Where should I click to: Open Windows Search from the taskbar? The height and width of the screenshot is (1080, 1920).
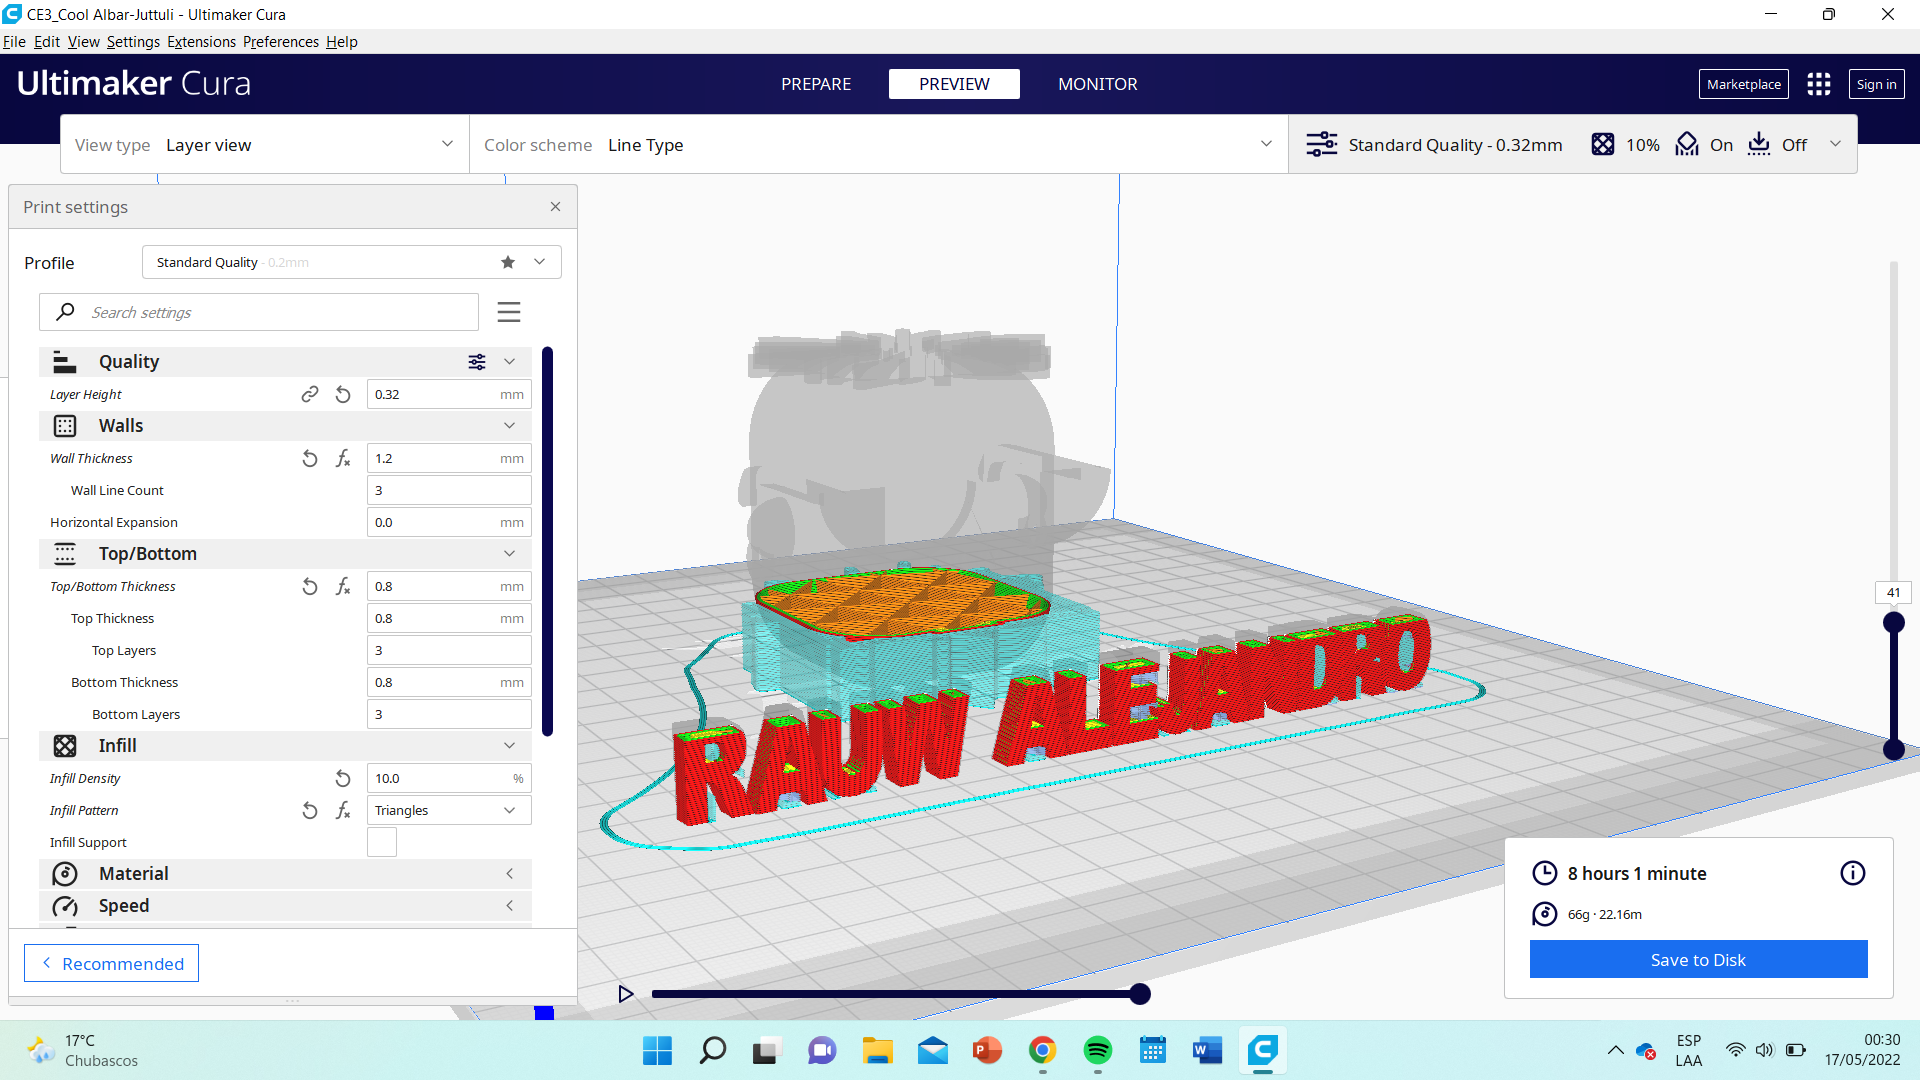pyautogui.click(x=713, y=1050)
